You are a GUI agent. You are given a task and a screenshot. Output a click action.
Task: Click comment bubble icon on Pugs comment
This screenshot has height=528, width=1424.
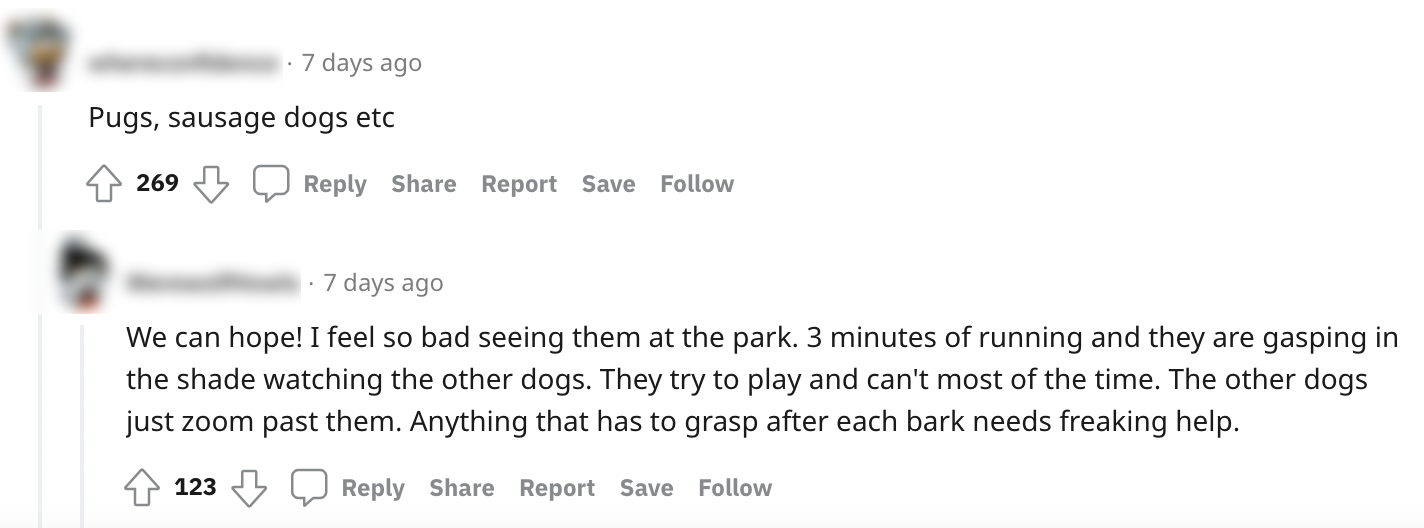point(270,184)
